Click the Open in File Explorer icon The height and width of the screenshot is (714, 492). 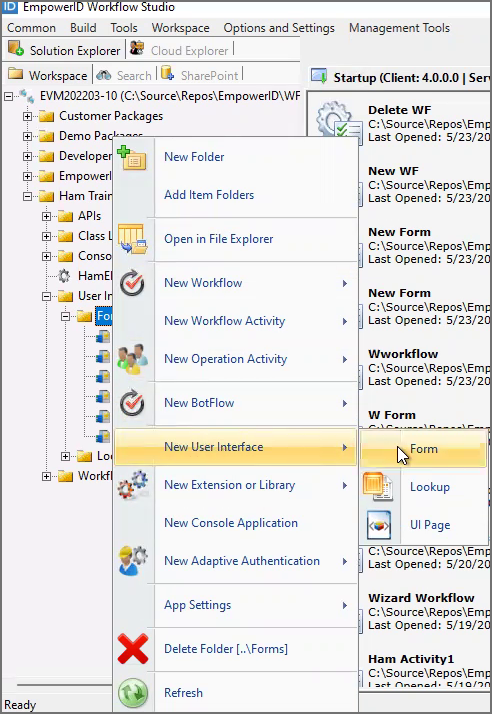[133, 239]
